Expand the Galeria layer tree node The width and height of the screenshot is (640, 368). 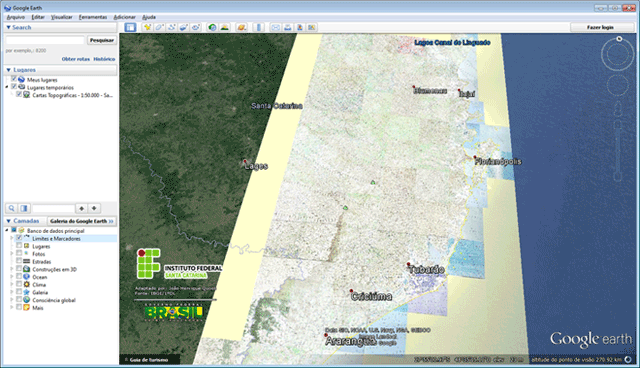click(12, 293)
